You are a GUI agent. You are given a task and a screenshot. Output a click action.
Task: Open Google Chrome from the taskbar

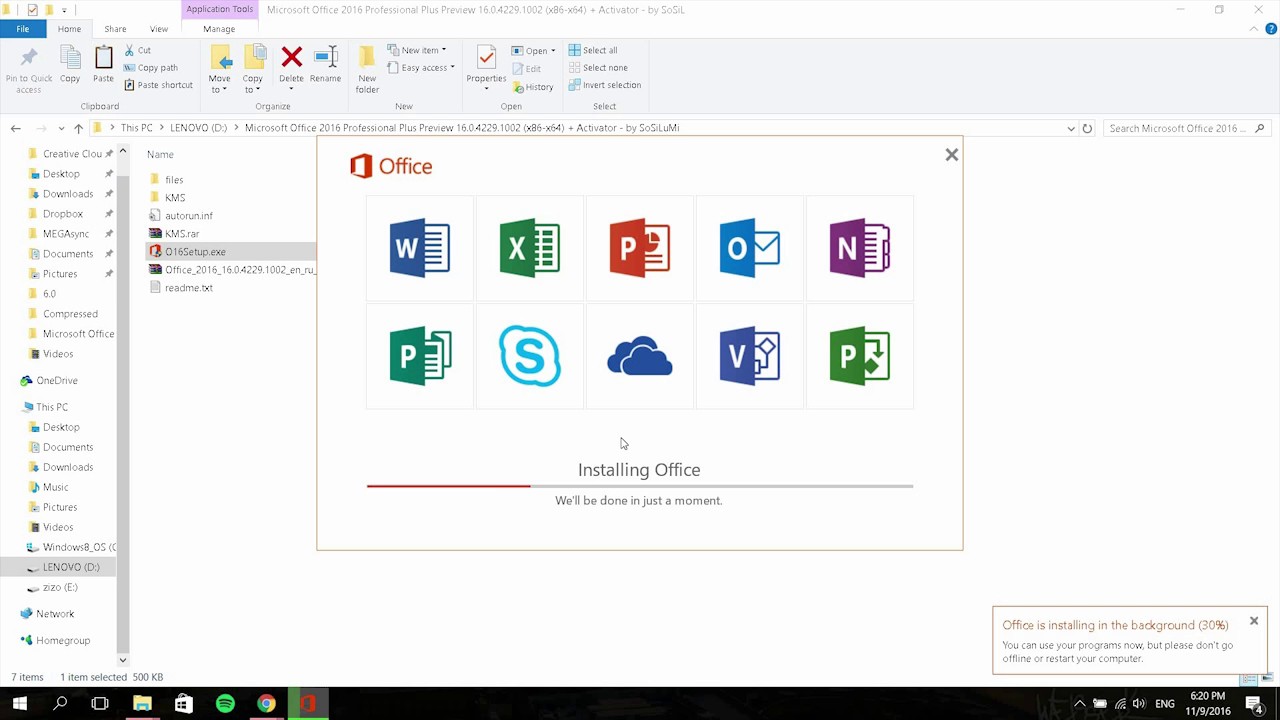(x=266, y=704)
